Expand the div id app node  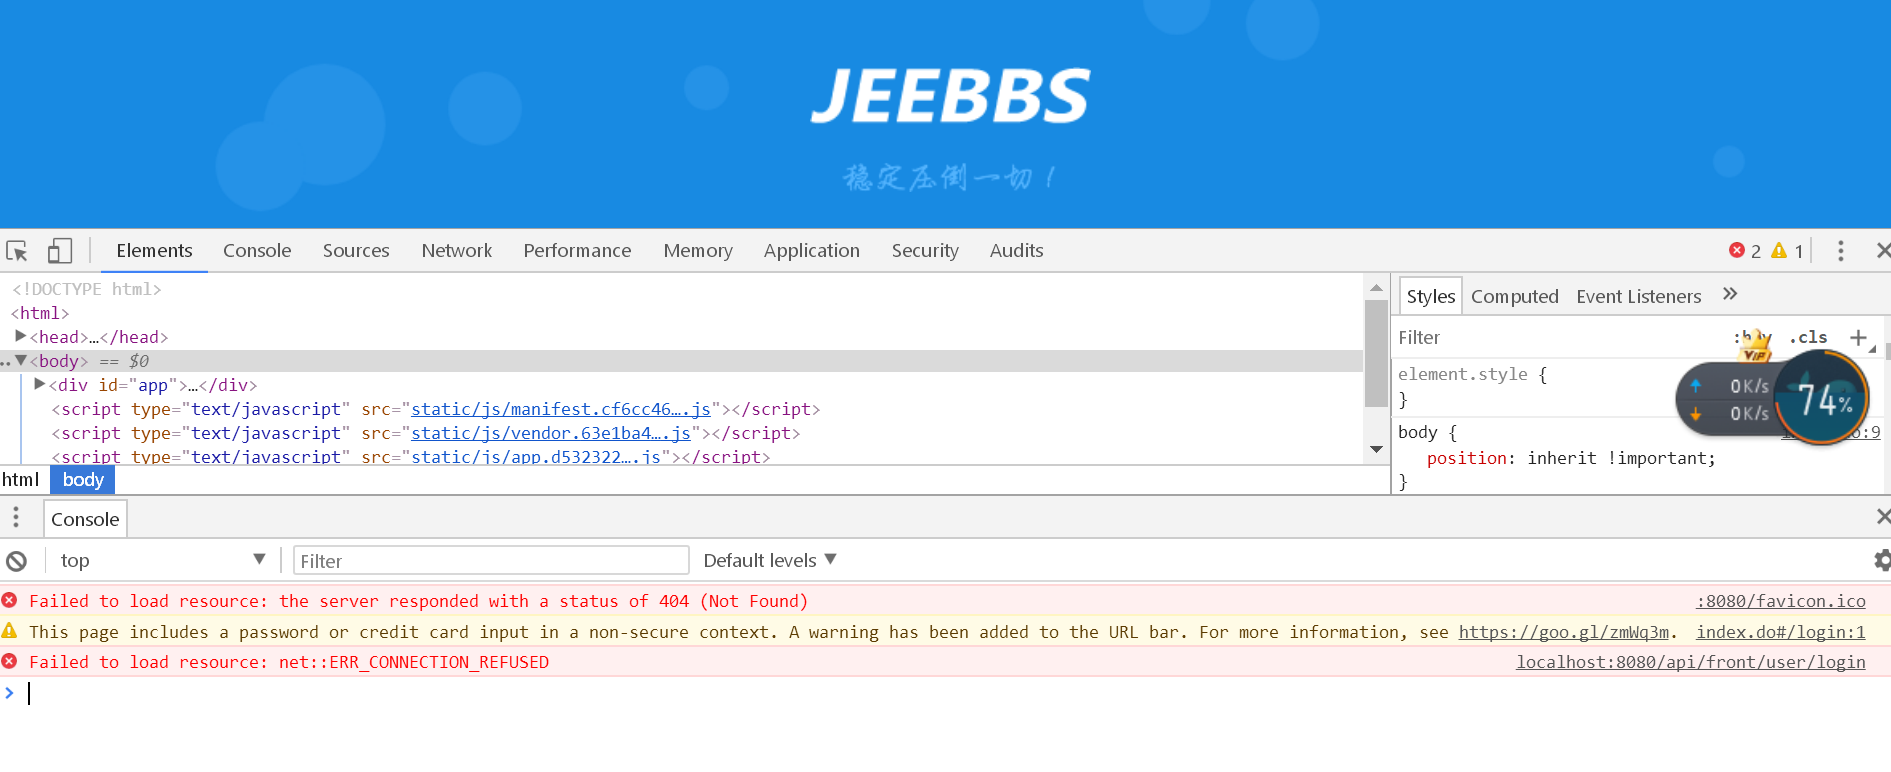(x=39, y=384)
